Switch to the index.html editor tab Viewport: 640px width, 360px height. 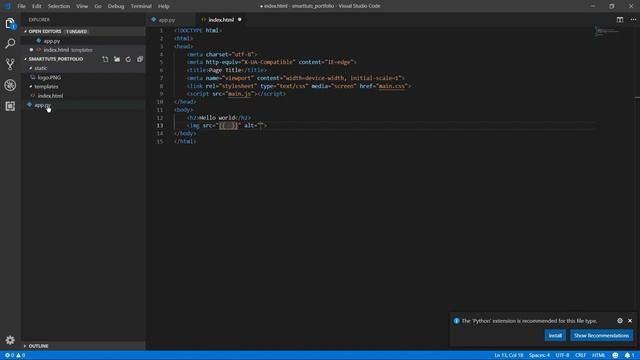[221, 20]
